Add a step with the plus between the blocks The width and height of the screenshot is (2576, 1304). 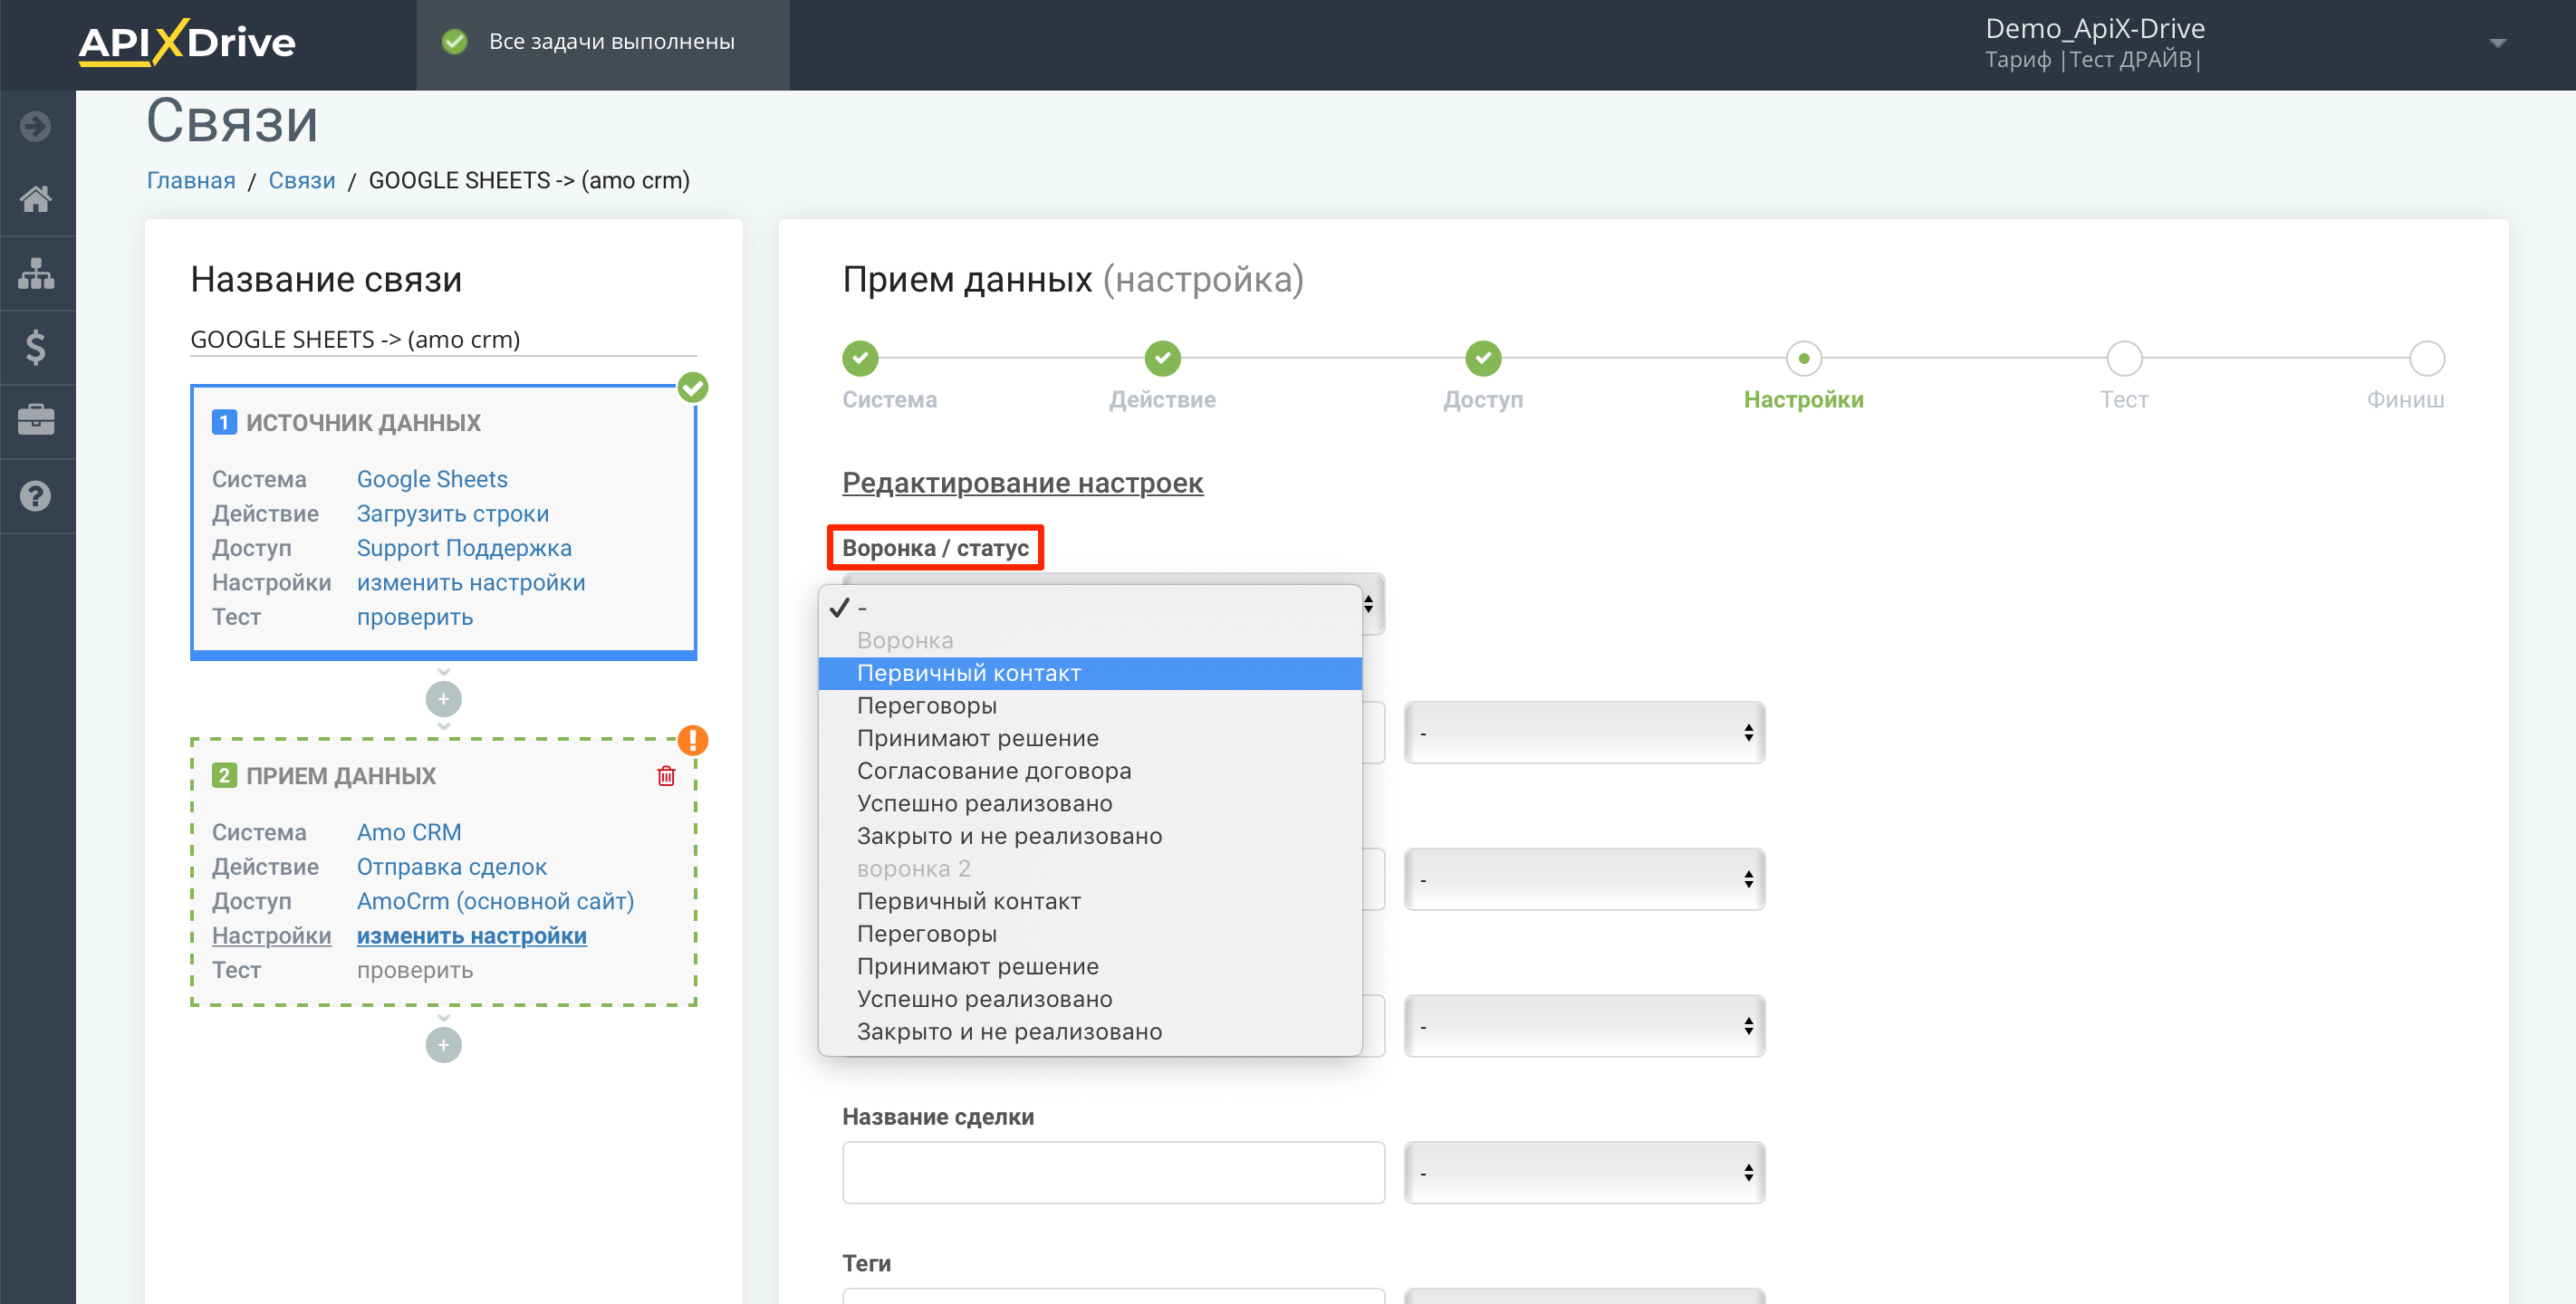coord(443,699)
